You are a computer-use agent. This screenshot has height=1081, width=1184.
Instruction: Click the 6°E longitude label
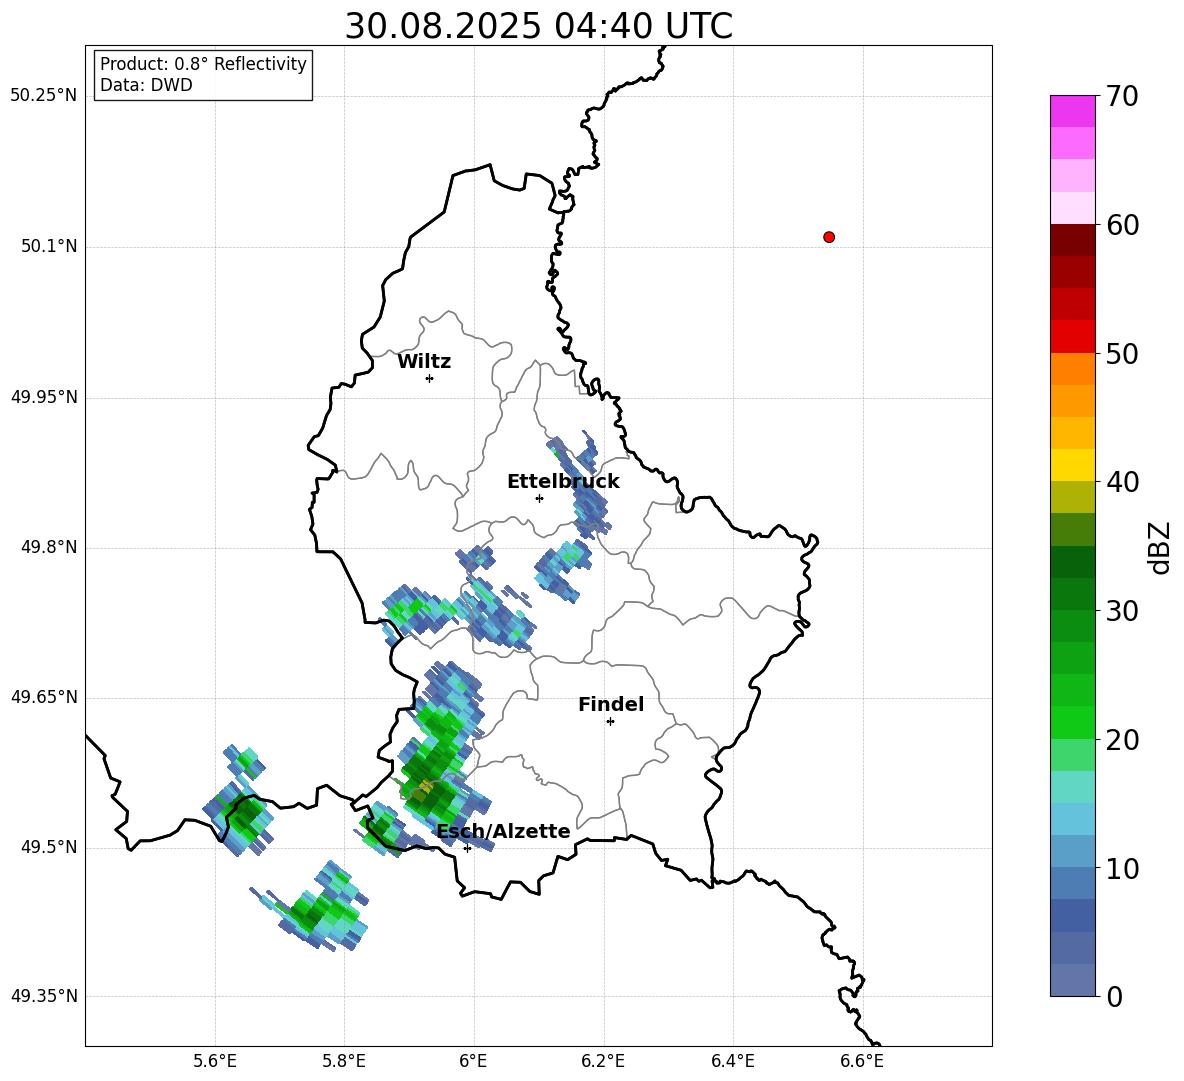tap(473, 1061)
